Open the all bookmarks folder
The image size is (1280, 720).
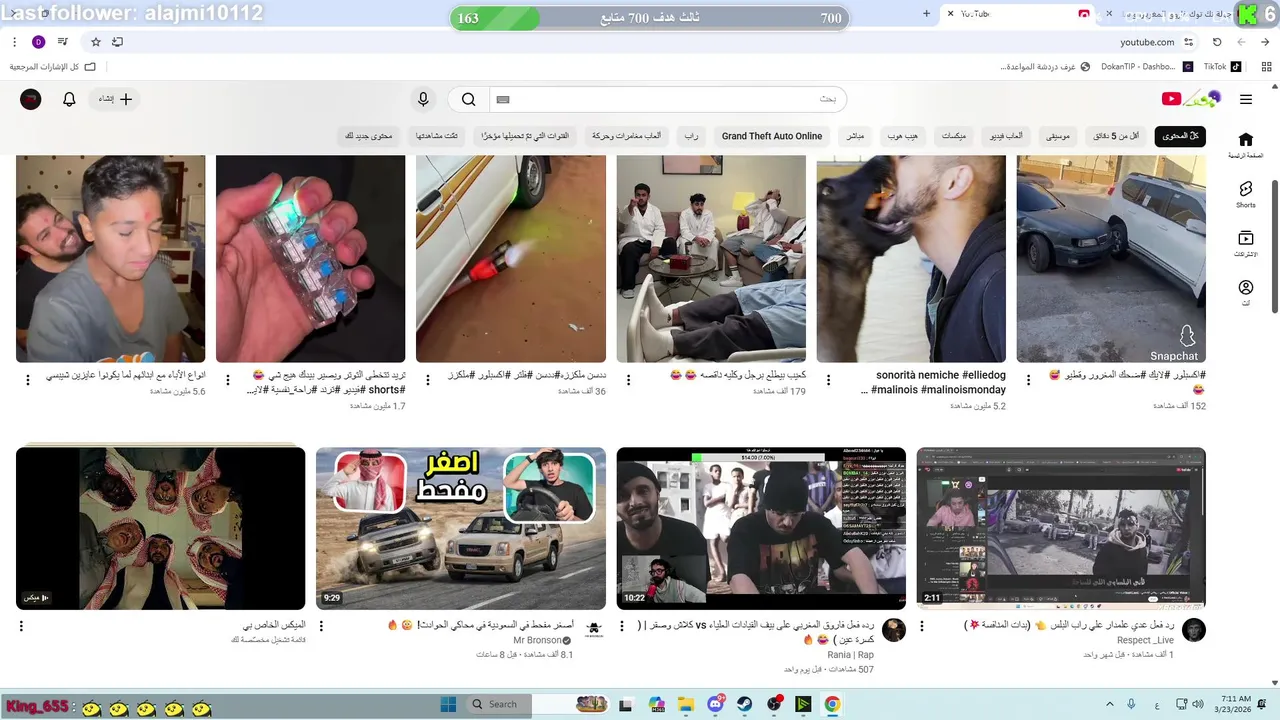(x=53, y=67)
